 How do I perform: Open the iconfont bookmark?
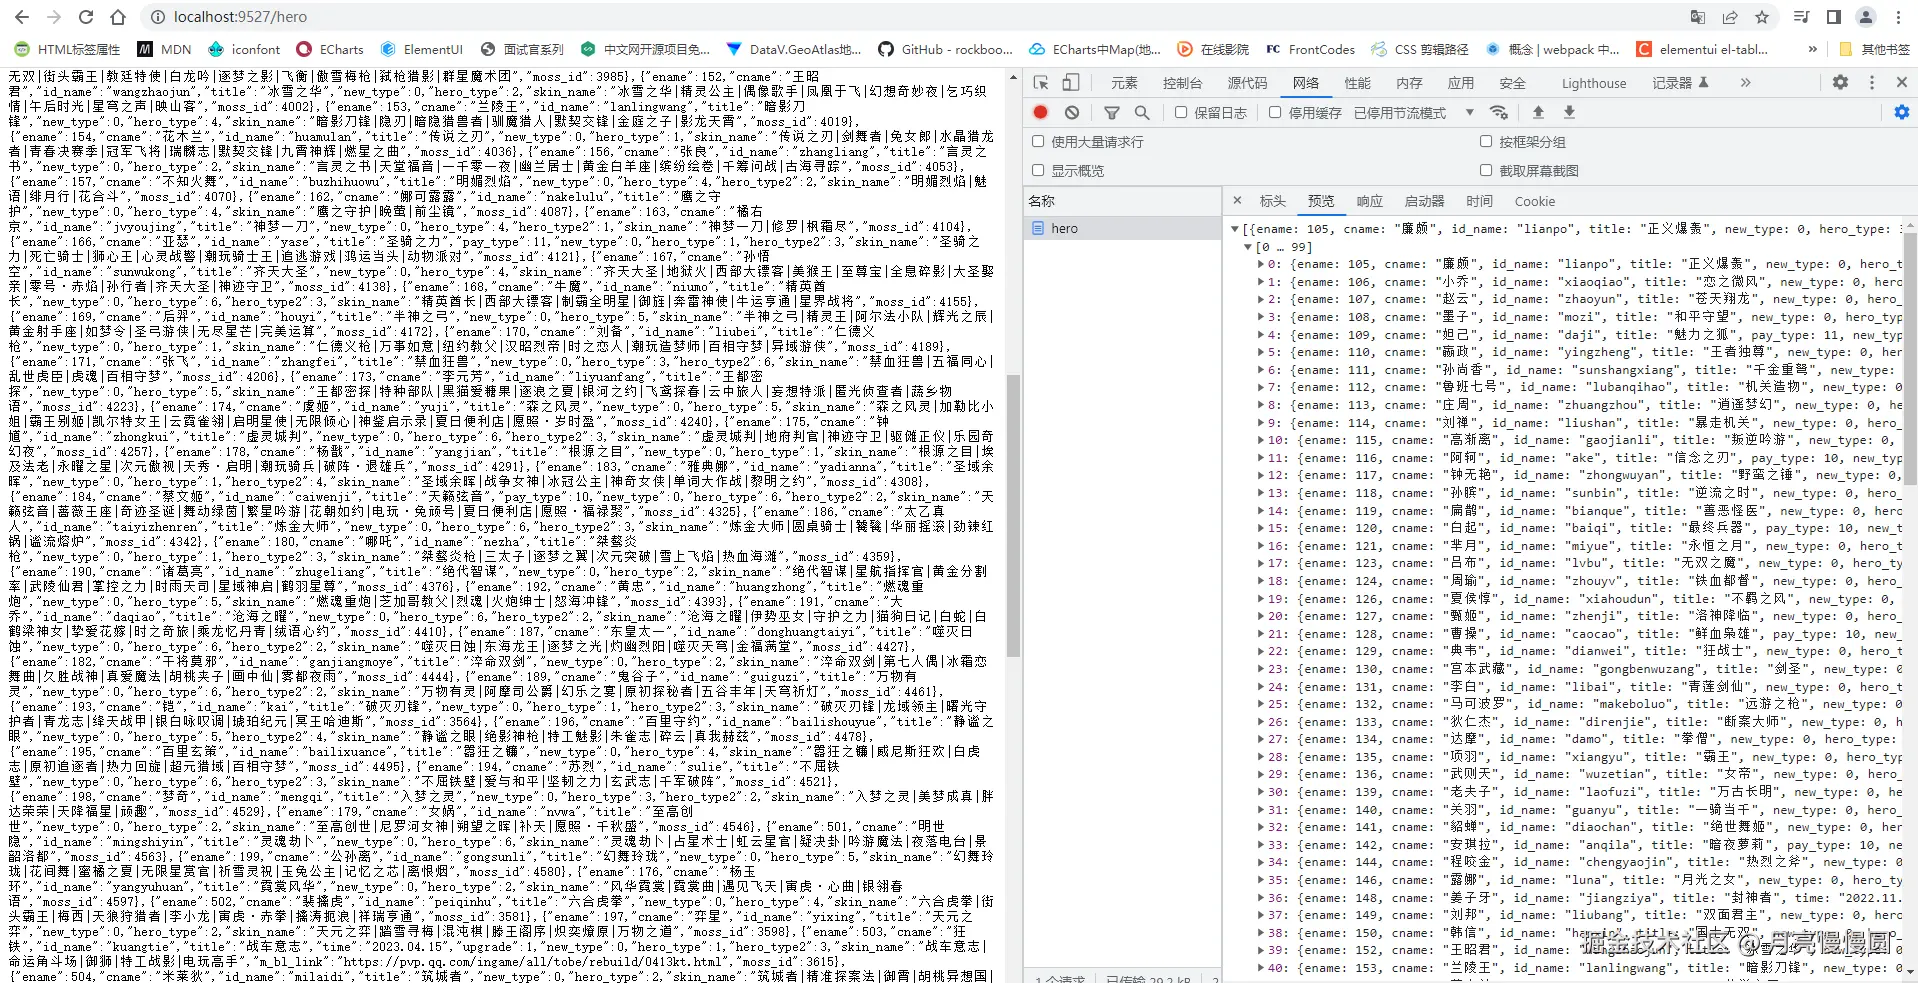pos(244,49)
